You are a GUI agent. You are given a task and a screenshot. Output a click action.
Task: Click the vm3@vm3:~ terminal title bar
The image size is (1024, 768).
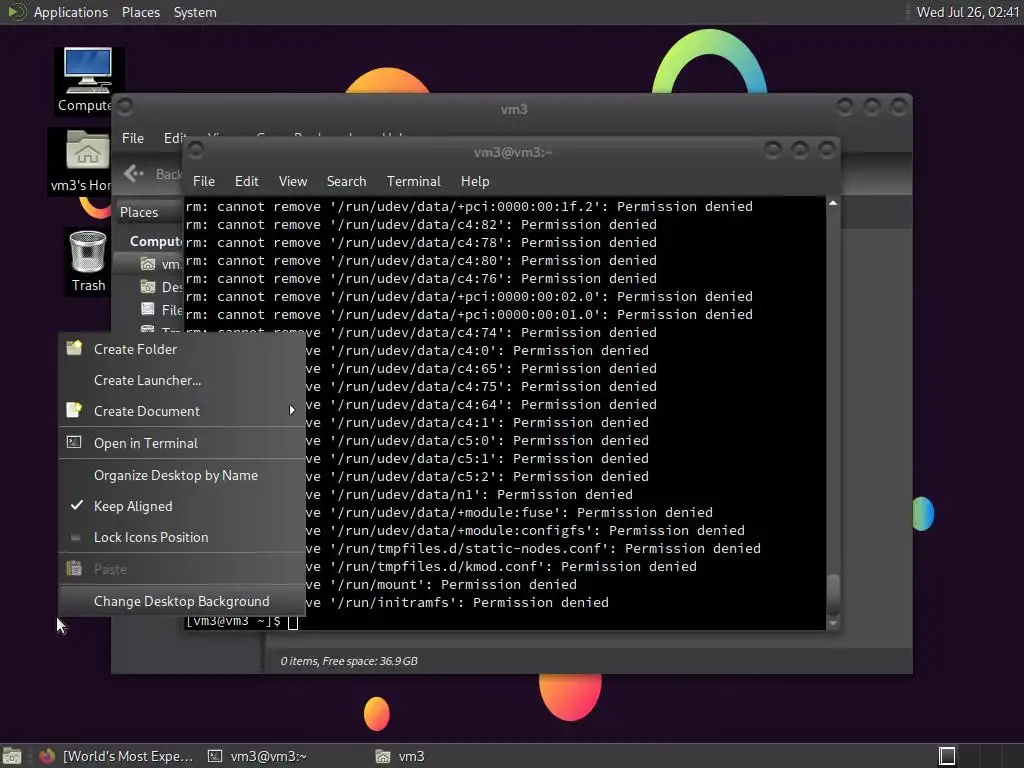[x=512, y=152]
